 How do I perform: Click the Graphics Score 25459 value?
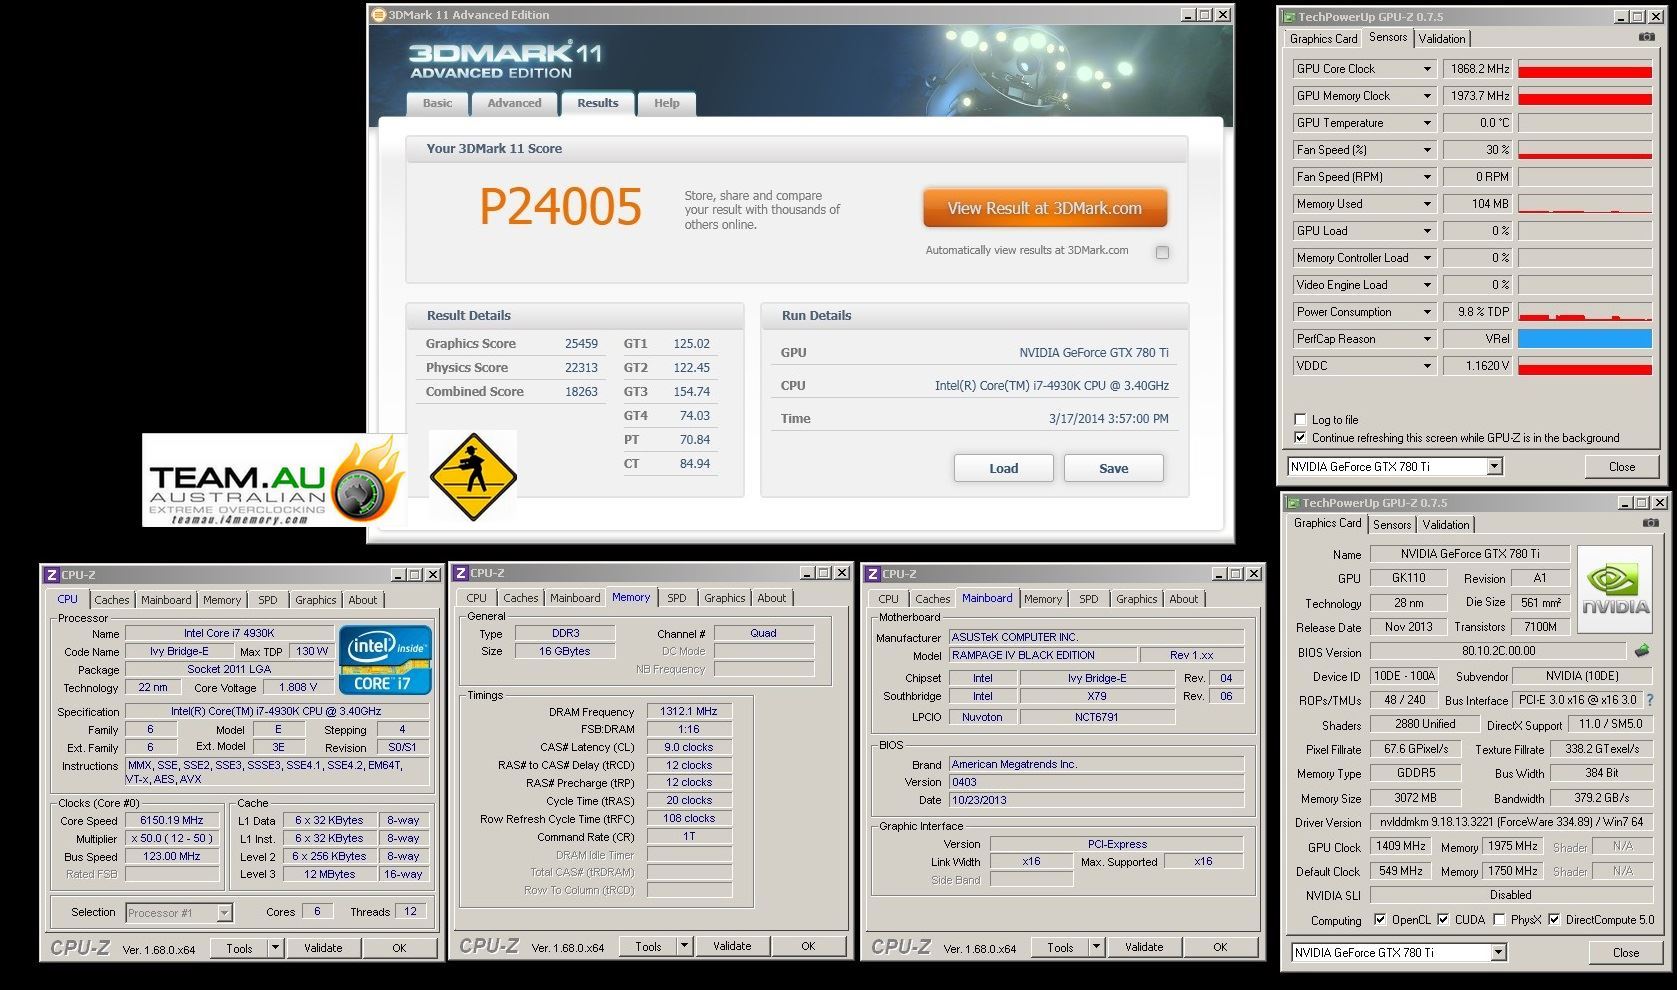pos(581,343)
